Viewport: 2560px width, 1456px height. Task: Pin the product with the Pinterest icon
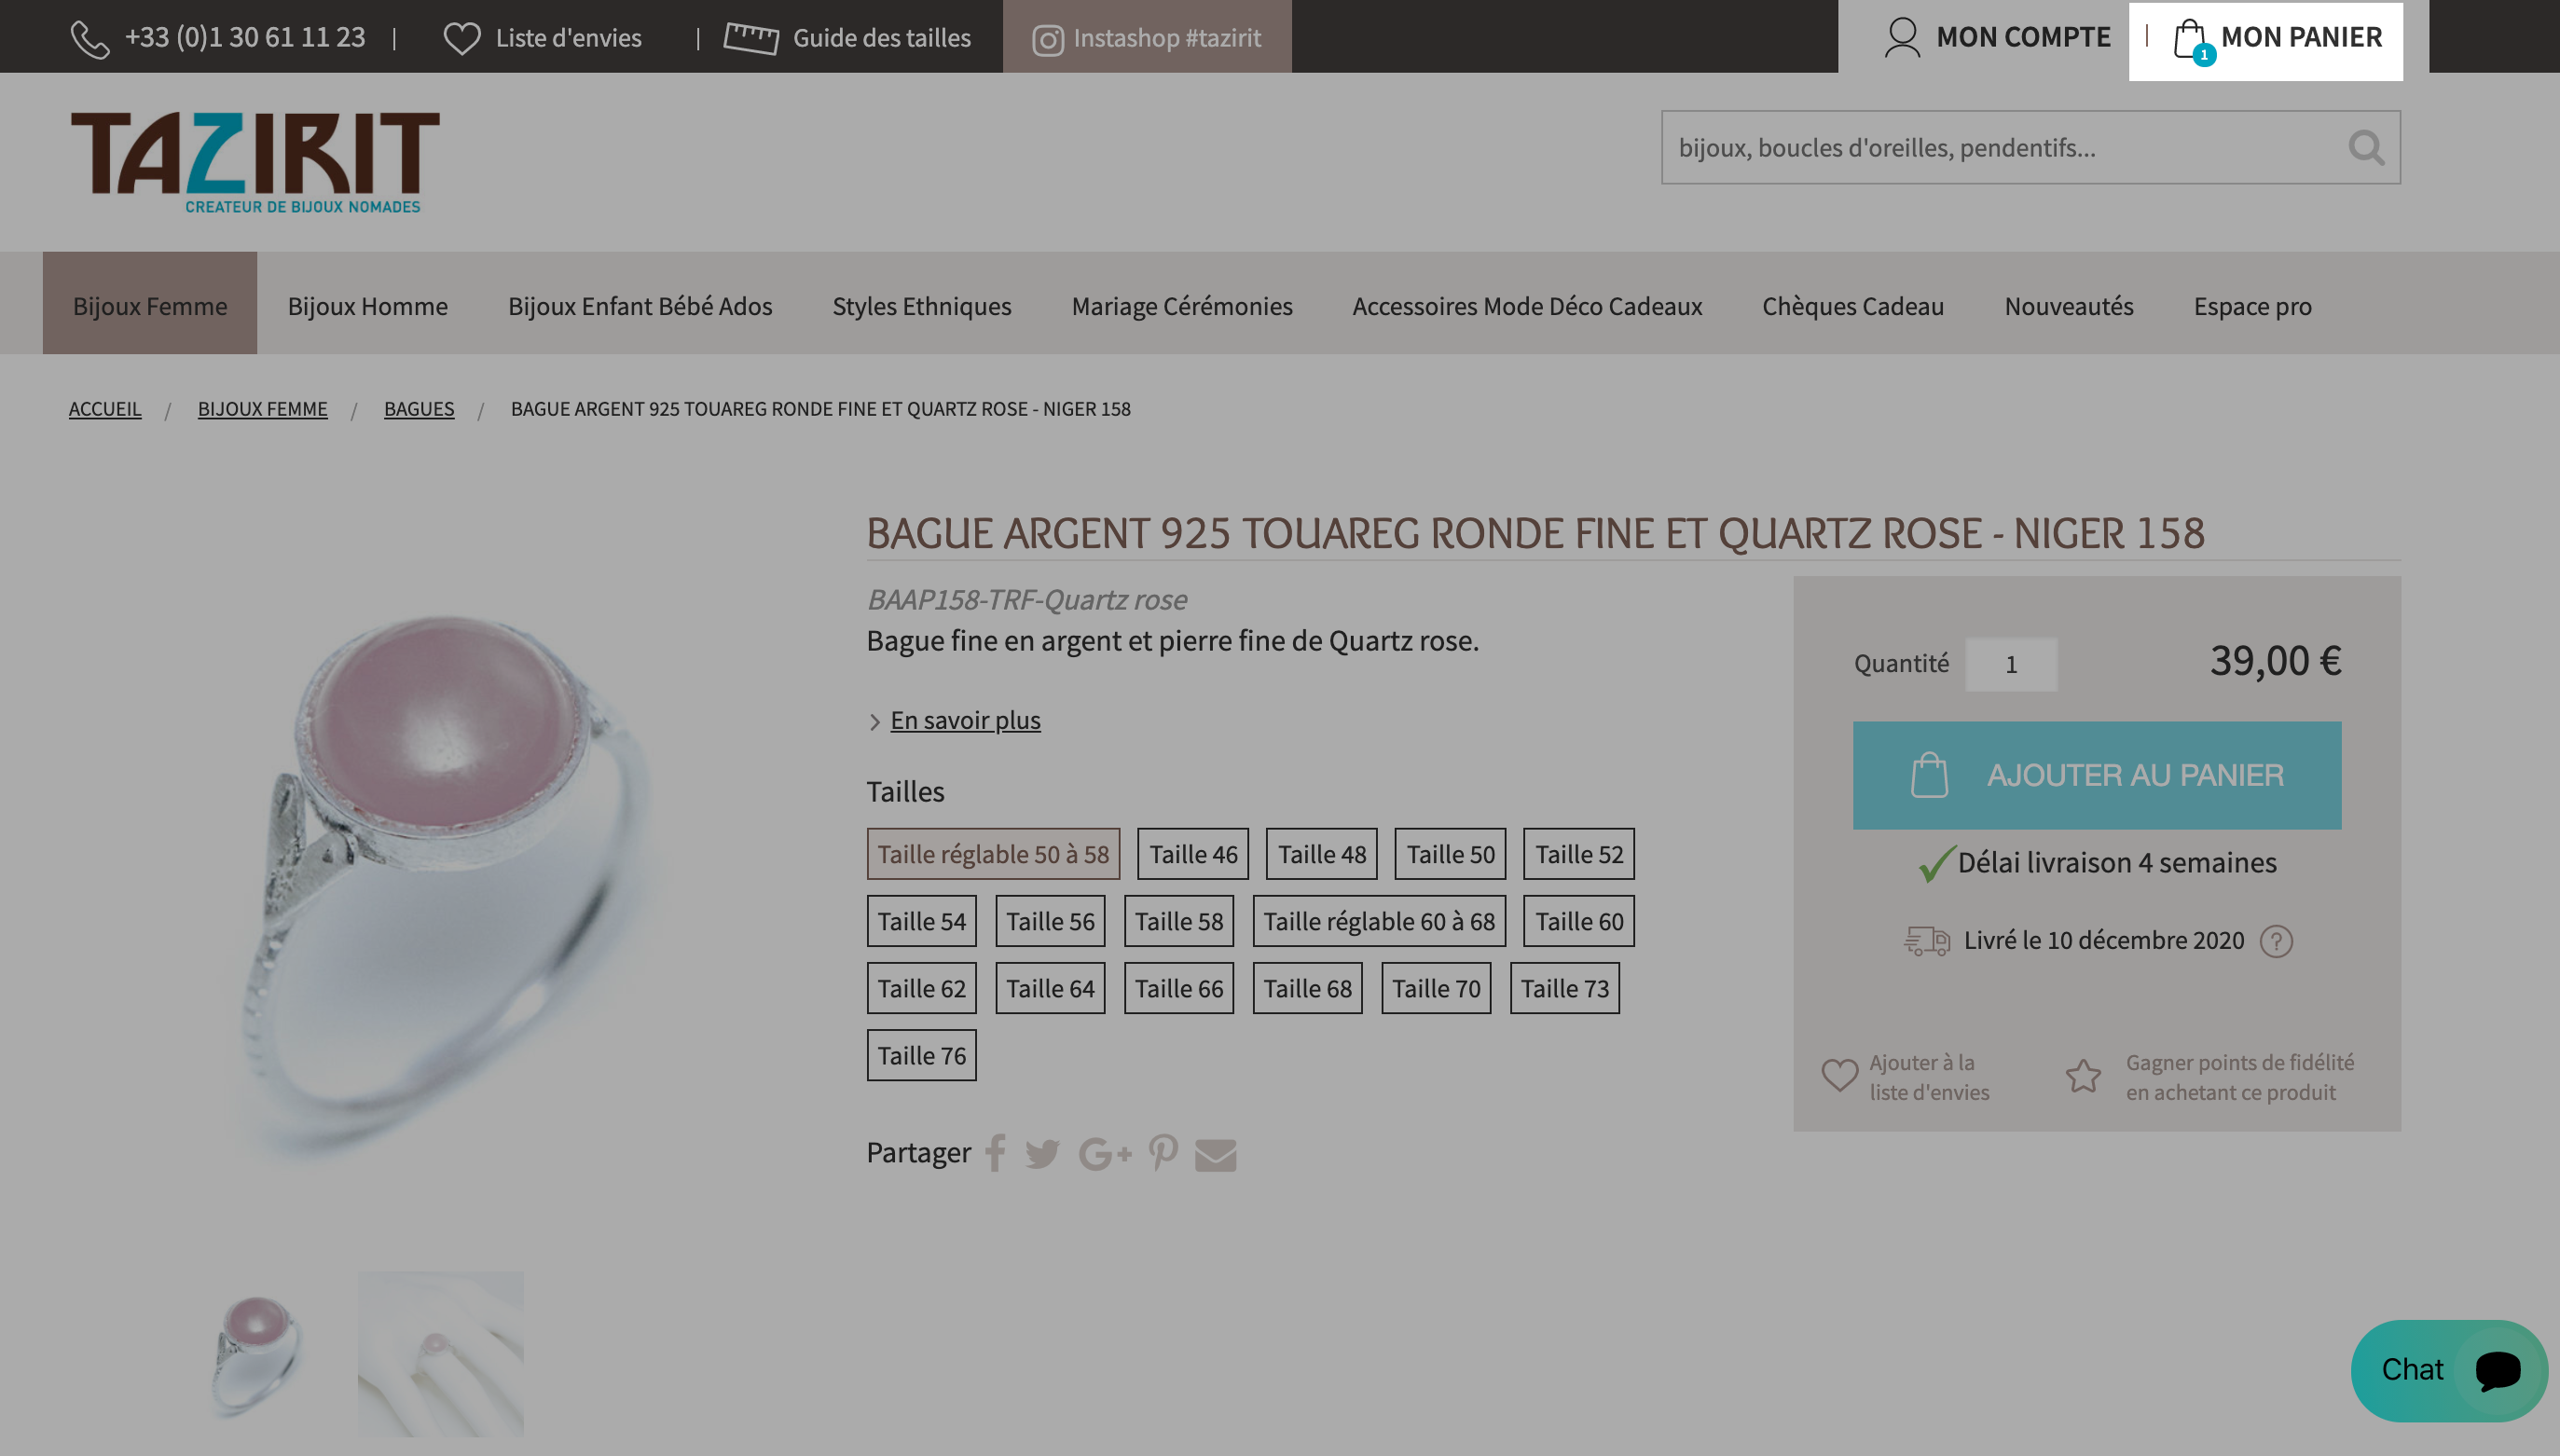(x=1163, y=1153)
